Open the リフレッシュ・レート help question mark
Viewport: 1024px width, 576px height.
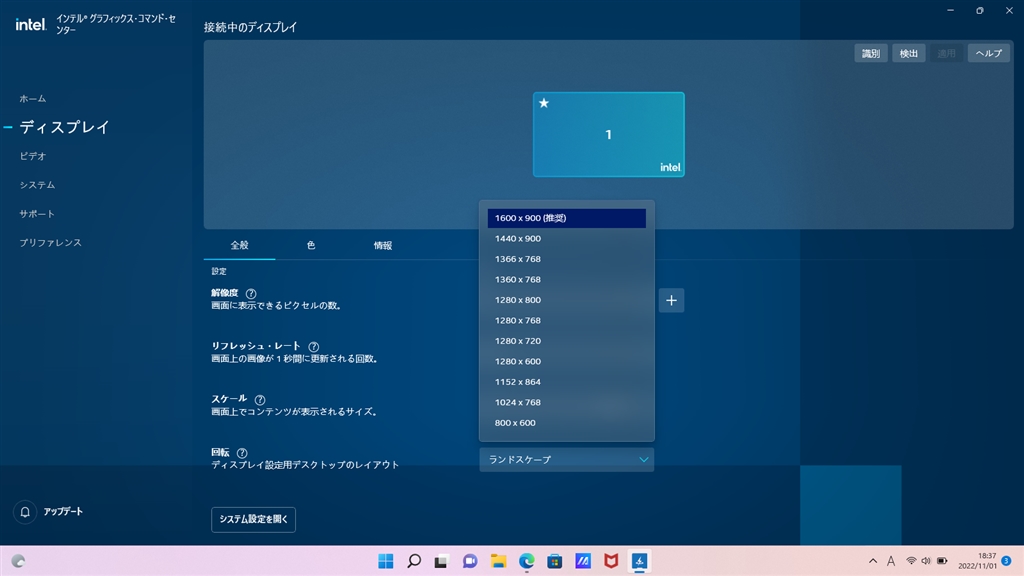point(313,347)
